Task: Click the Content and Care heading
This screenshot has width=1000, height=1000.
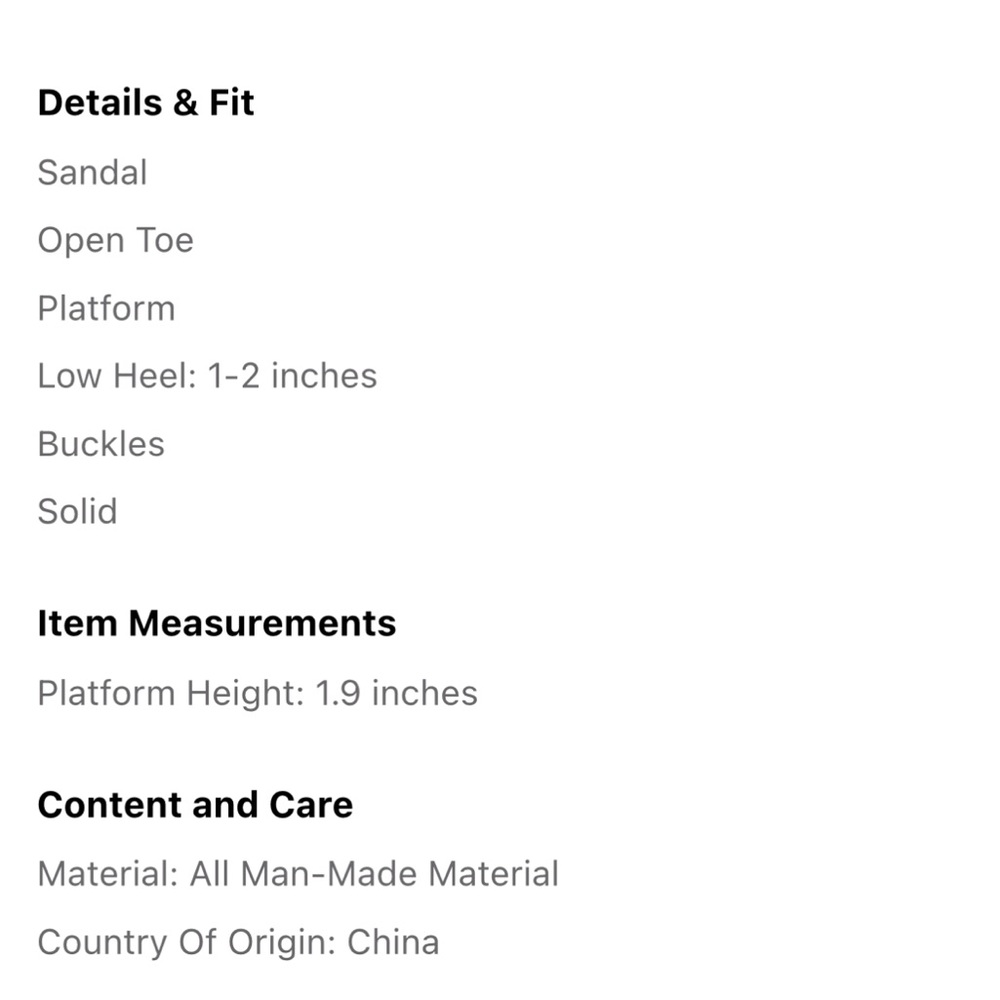Action: (x=195, y=805)
